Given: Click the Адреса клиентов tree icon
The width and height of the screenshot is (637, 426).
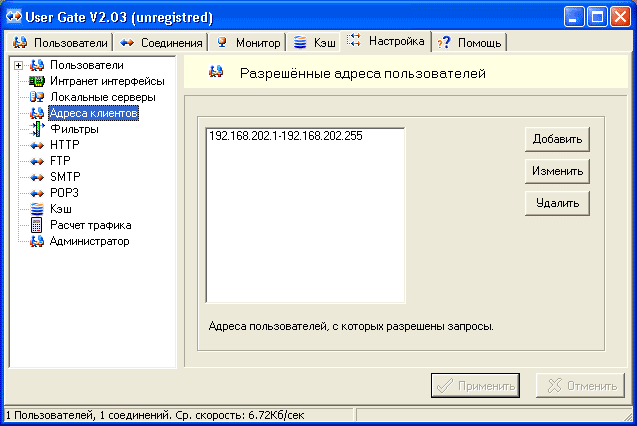Looking at the screenshot, I should 37,113.
